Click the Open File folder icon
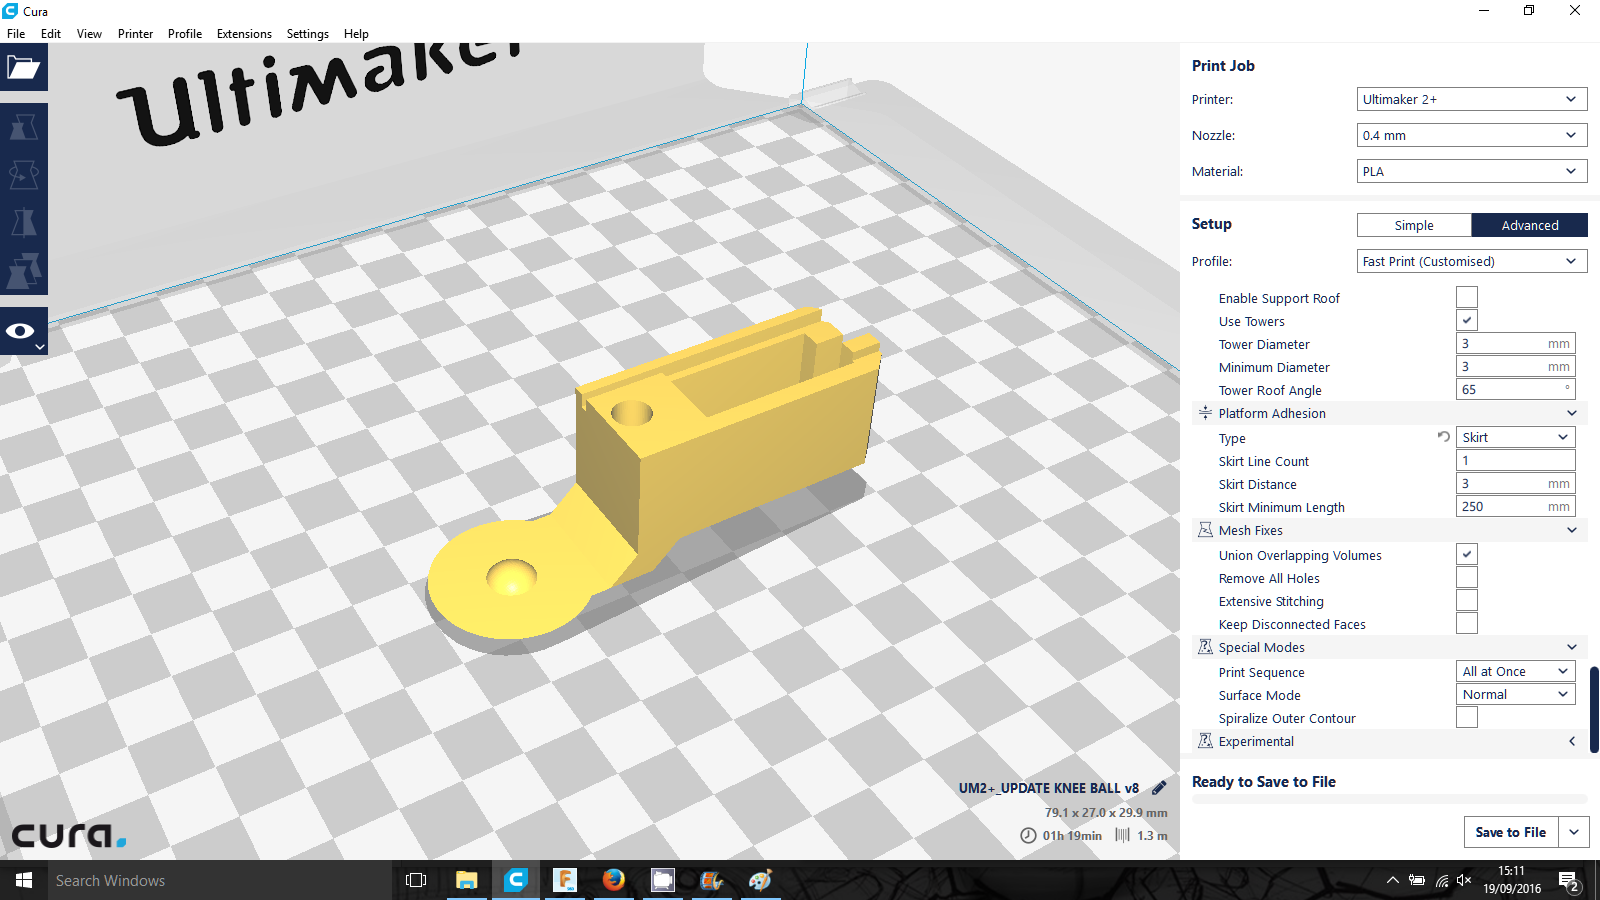Screen dimensions: 1600x900 point(23,68)
